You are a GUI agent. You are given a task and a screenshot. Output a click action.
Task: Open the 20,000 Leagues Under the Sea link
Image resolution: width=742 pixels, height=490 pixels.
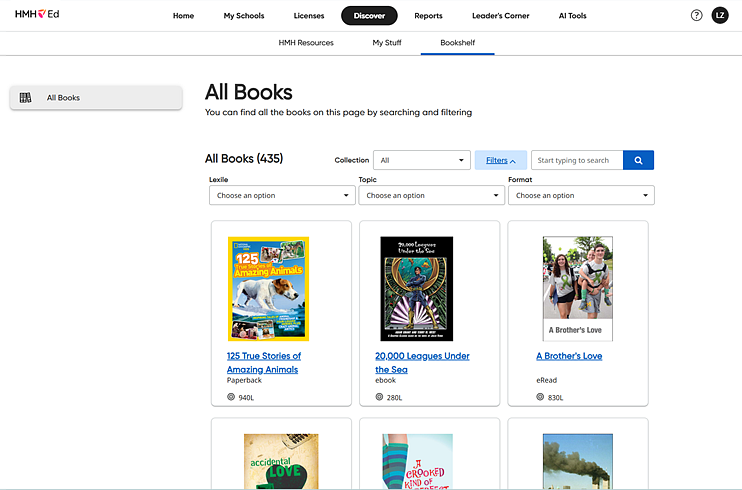(x=422, y=363)
